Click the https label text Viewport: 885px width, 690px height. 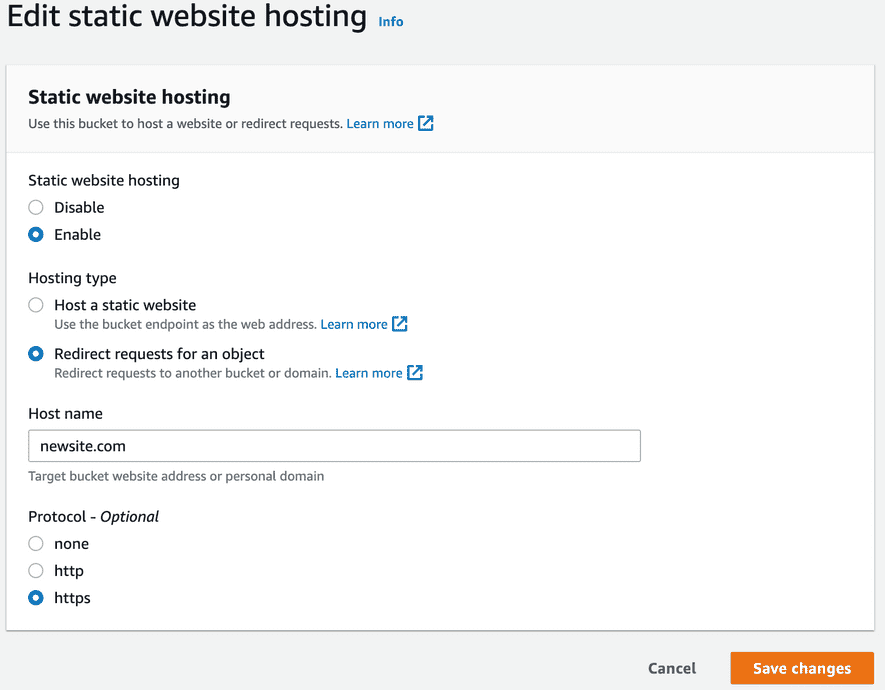[x=72, y=598]
